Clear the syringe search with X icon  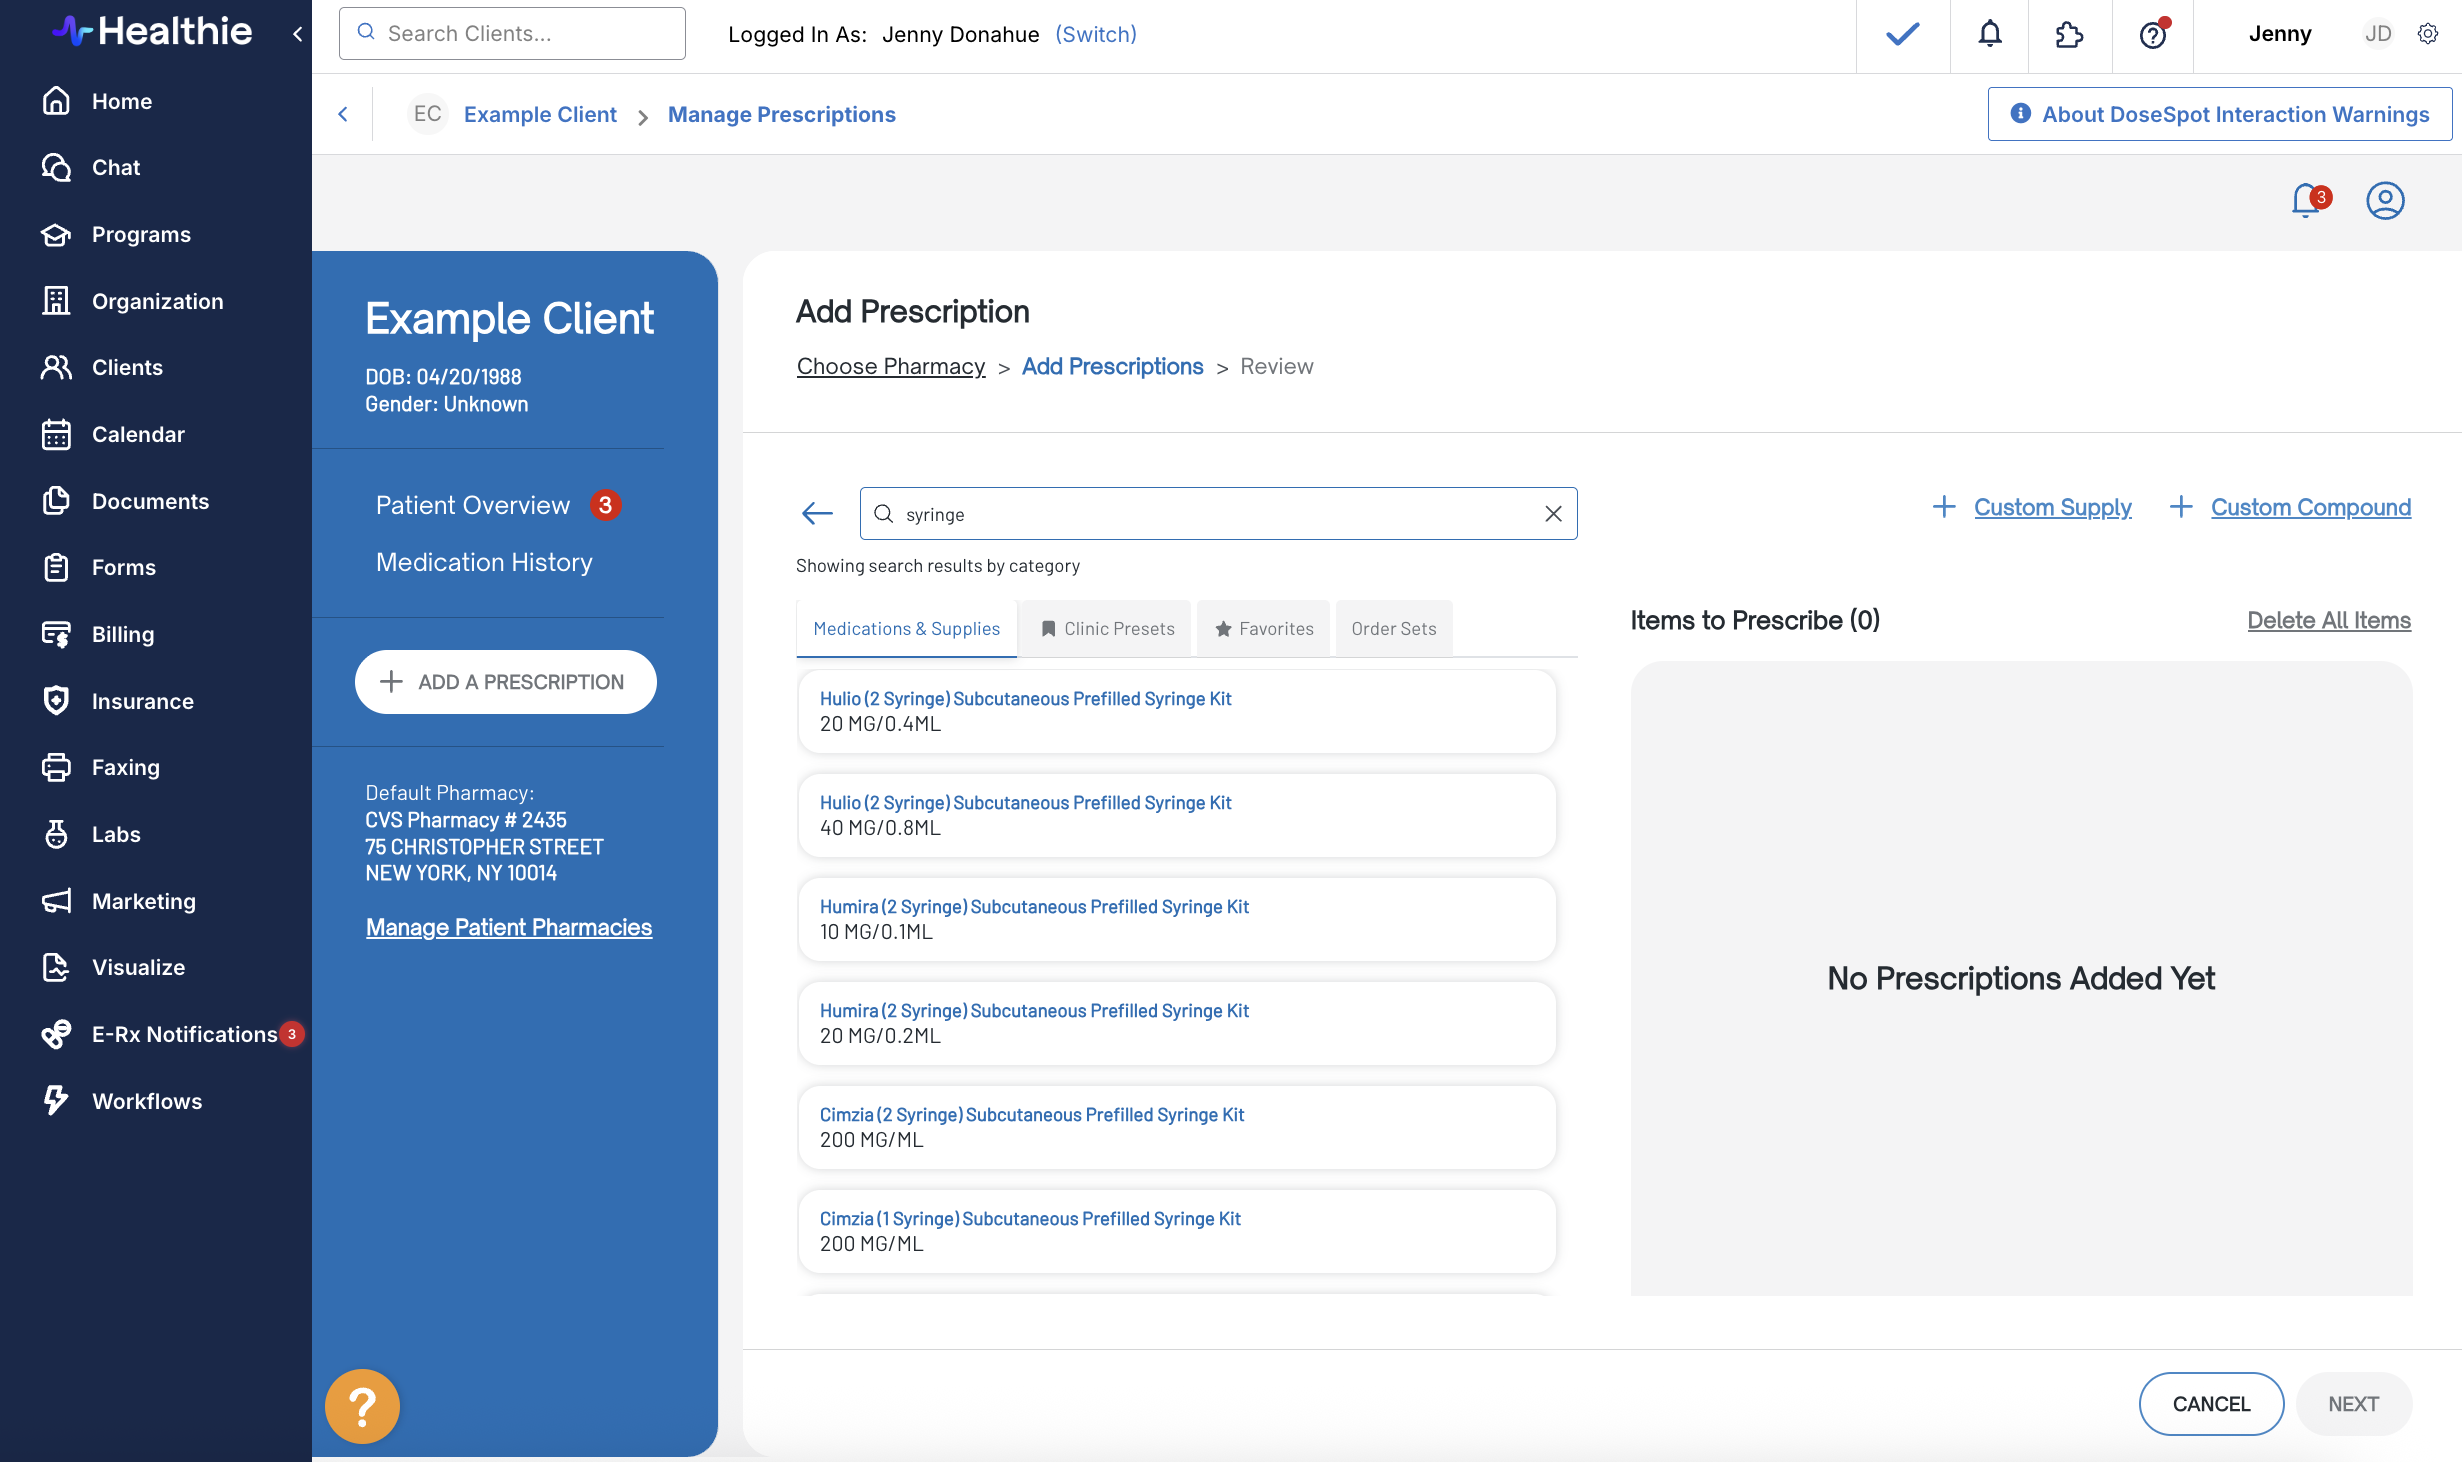[1553, 514]
